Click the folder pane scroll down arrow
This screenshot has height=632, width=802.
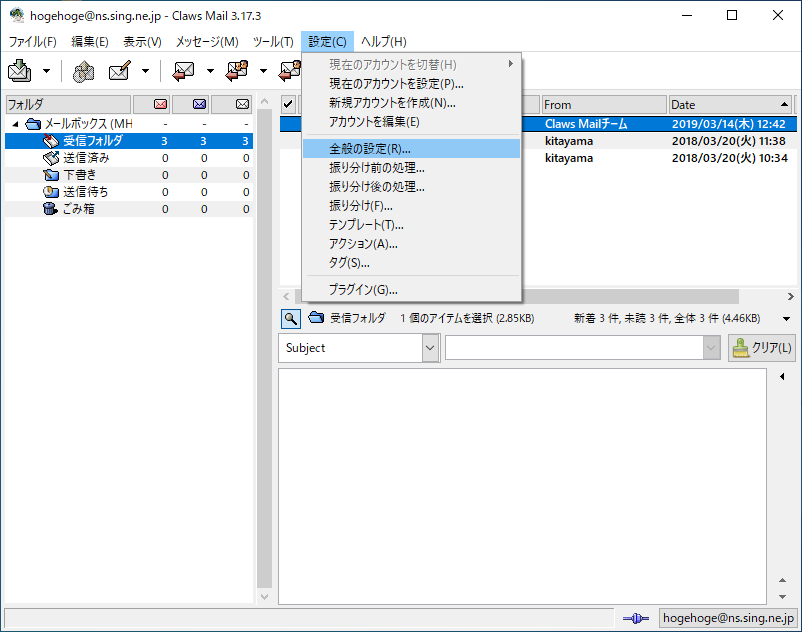(x=264, y=596)
